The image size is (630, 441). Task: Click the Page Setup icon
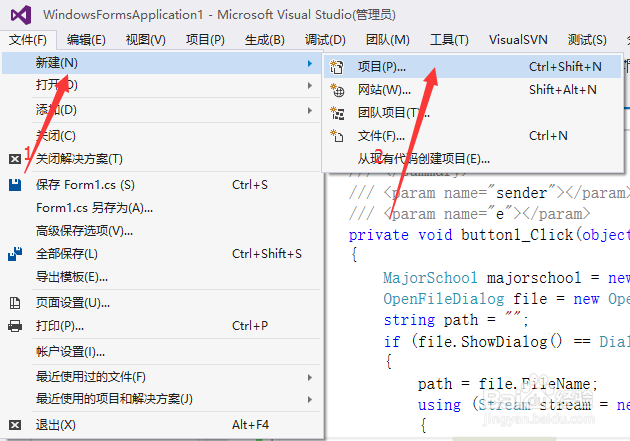click(15, 303)
